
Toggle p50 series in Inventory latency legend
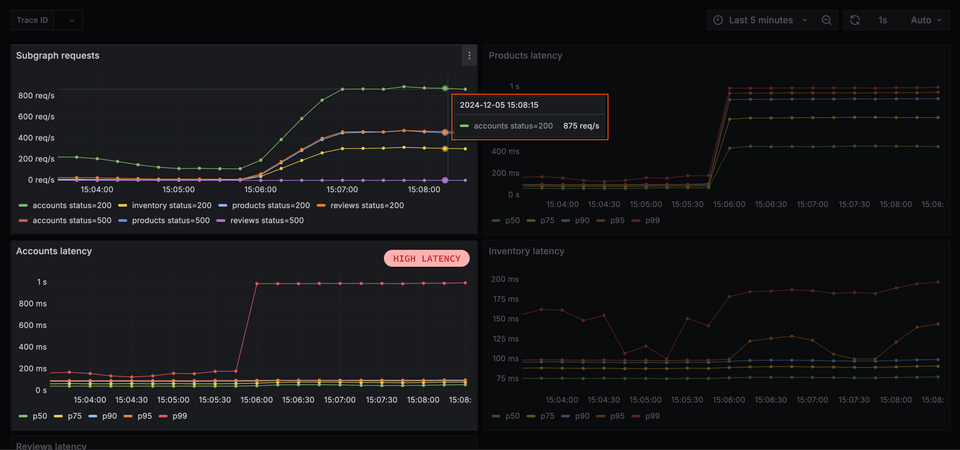pyautogui.click(x=505, y=416)
